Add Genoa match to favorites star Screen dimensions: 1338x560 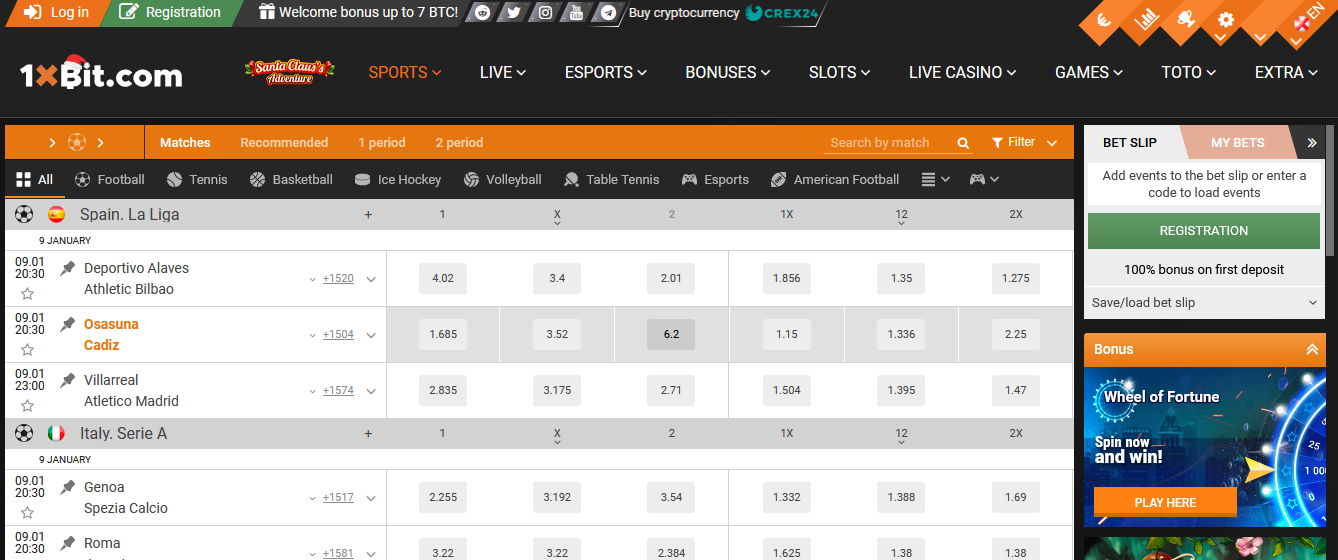(27, 513)
